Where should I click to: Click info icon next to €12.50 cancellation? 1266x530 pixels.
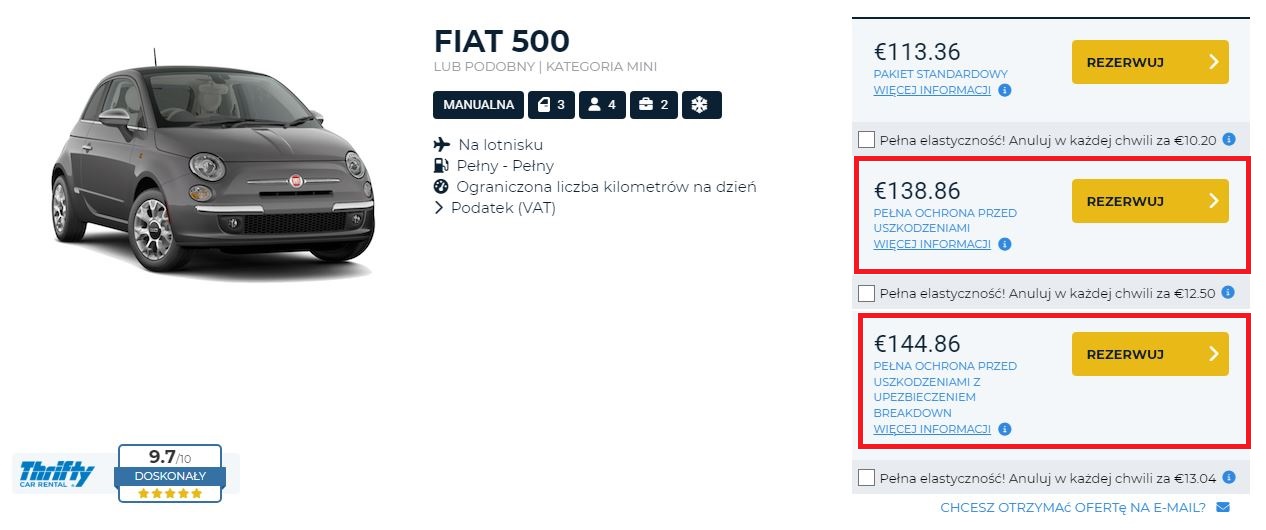tap(1229, 293)
